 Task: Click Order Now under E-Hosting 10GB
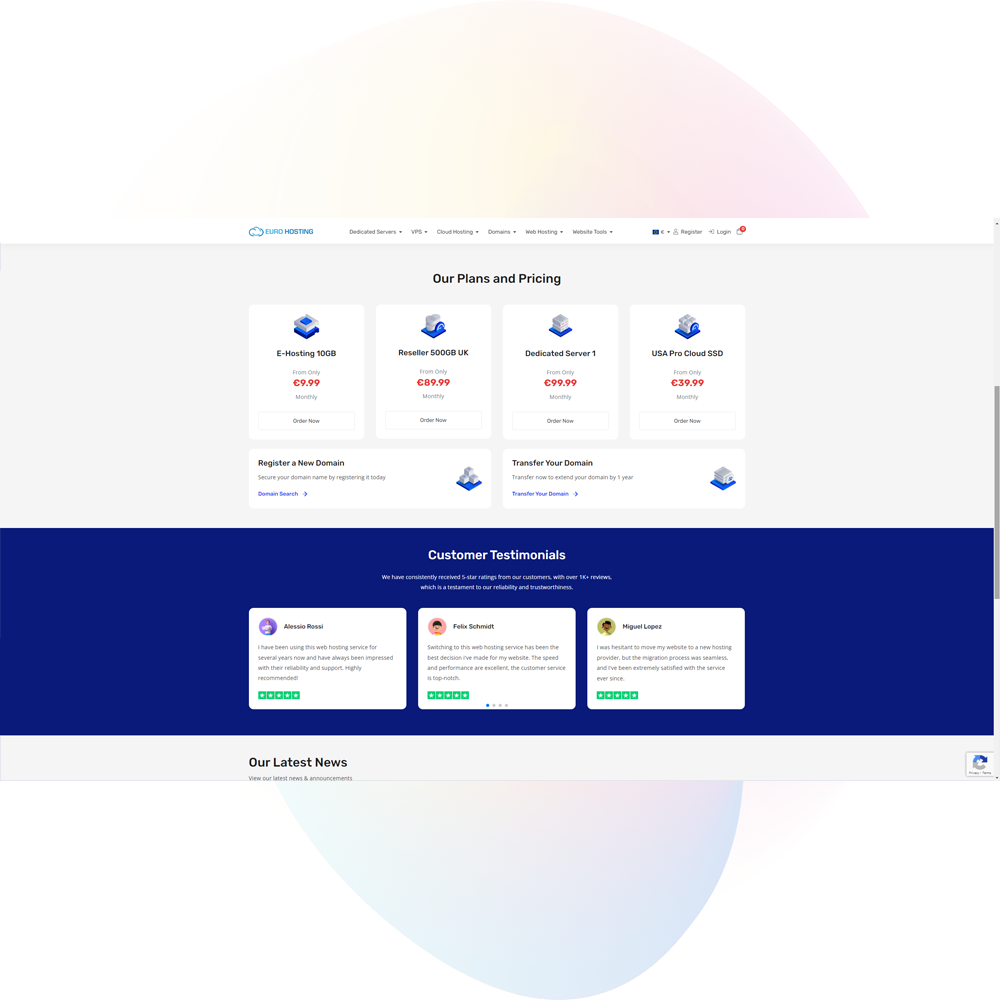[306, 420]
